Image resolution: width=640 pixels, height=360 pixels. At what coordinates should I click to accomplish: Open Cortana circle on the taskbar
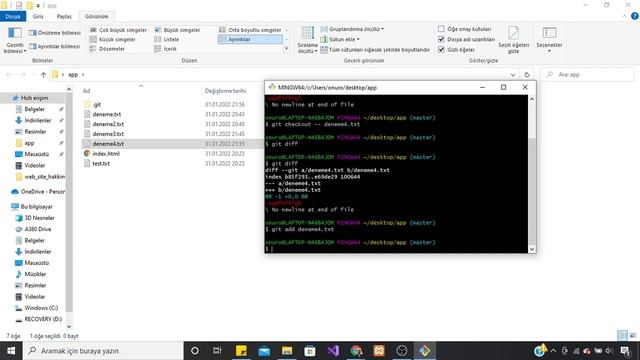195,351
